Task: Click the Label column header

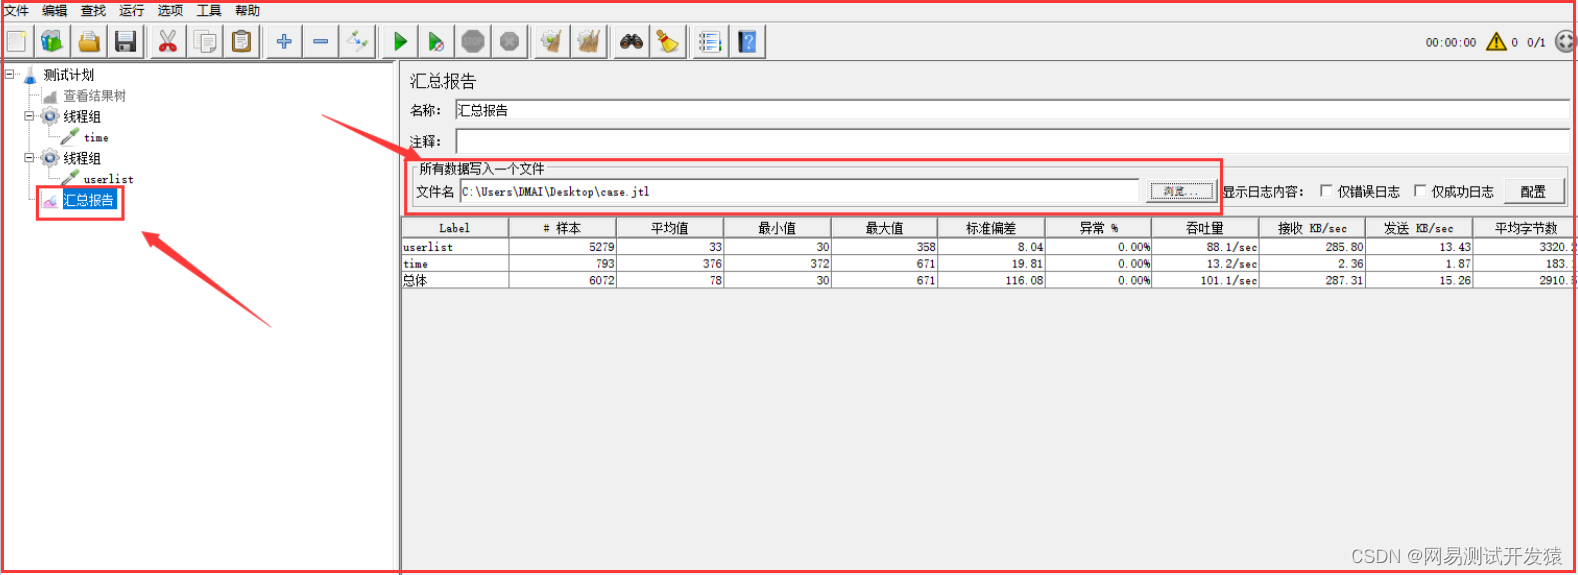Action: pos(455,228)
